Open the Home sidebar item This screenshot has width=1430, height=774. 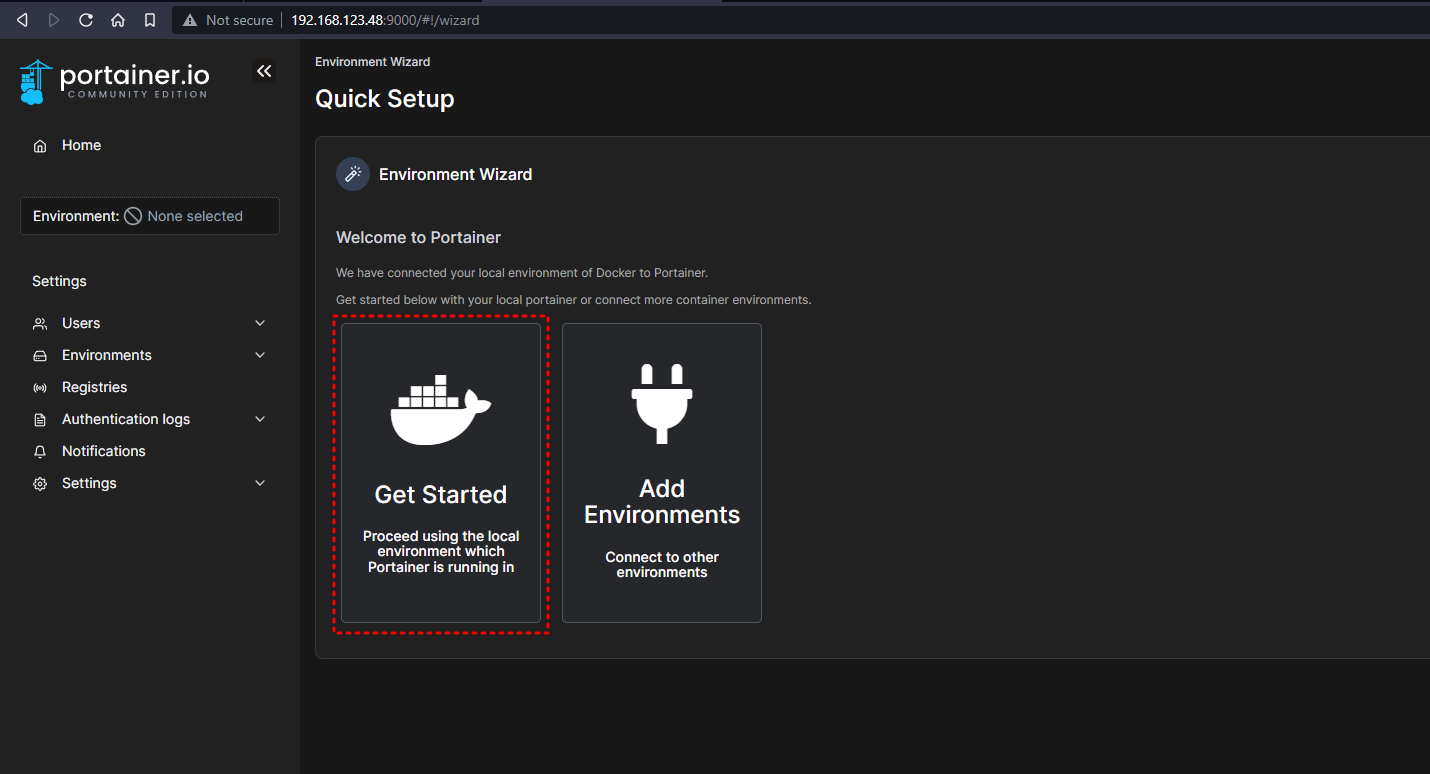(150, 145)
